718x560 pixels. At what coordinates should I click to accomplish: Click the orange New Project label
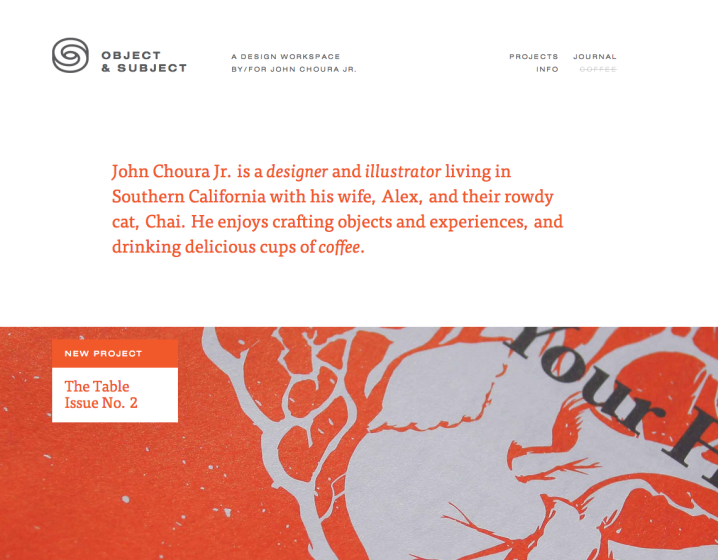104,353
